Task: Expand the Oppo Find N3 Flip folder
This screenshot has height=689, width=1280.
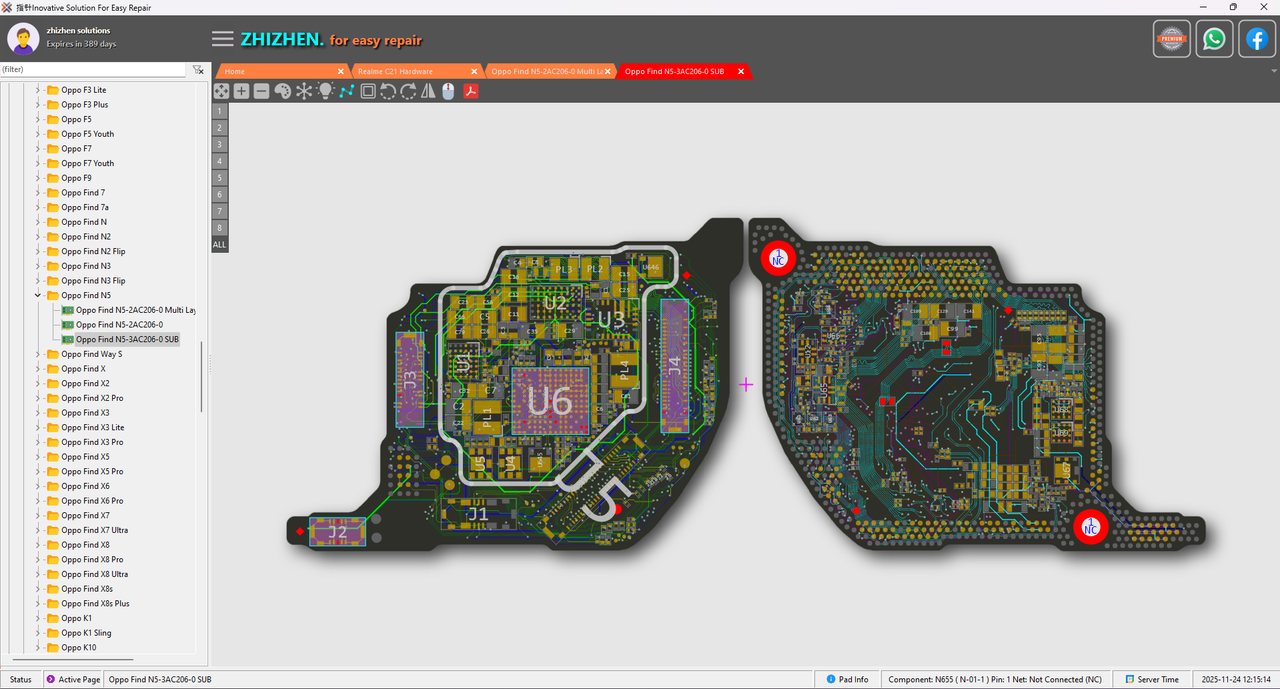Action: [38, 280]
